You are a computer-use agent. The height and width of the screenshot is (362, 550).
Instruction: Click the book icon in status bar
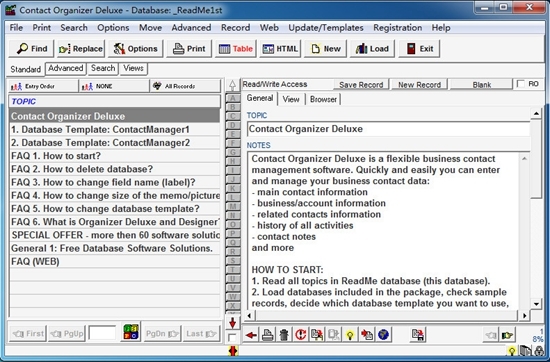pos(525,351)
